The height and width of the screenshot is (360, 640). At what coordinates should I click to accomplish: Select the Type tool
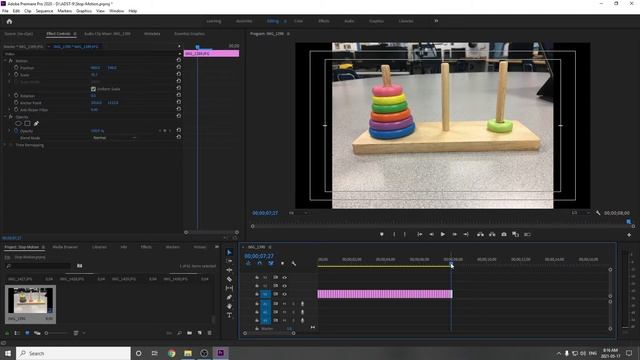tap(229, 315)
